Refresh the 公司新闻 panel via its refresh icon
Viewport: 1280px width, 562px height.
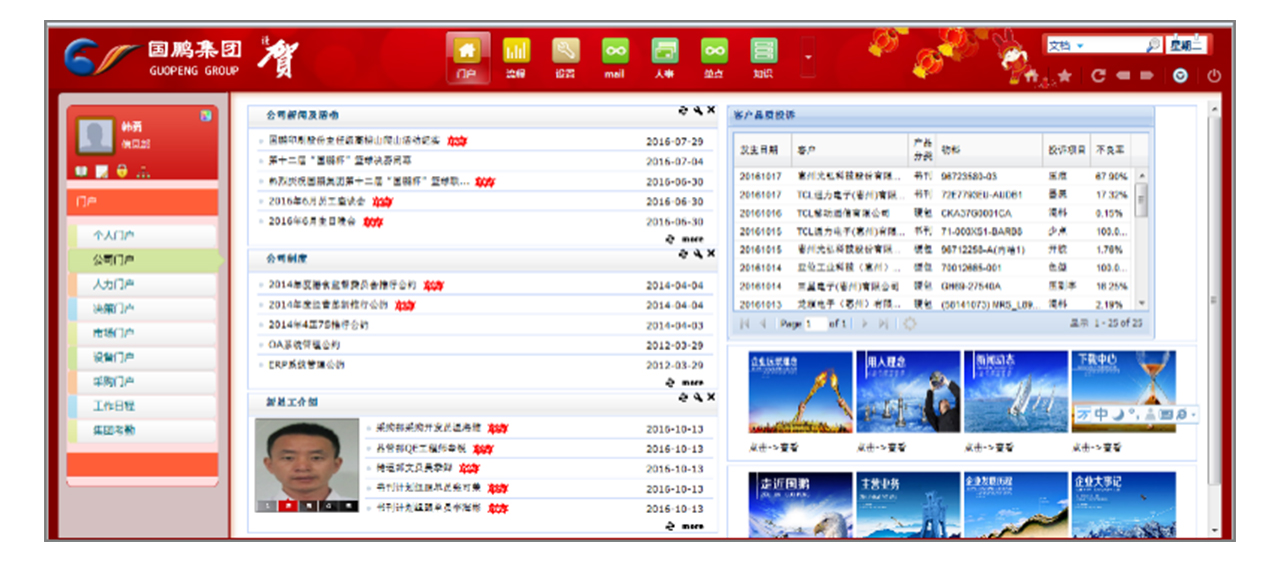[x=684, y=111]
